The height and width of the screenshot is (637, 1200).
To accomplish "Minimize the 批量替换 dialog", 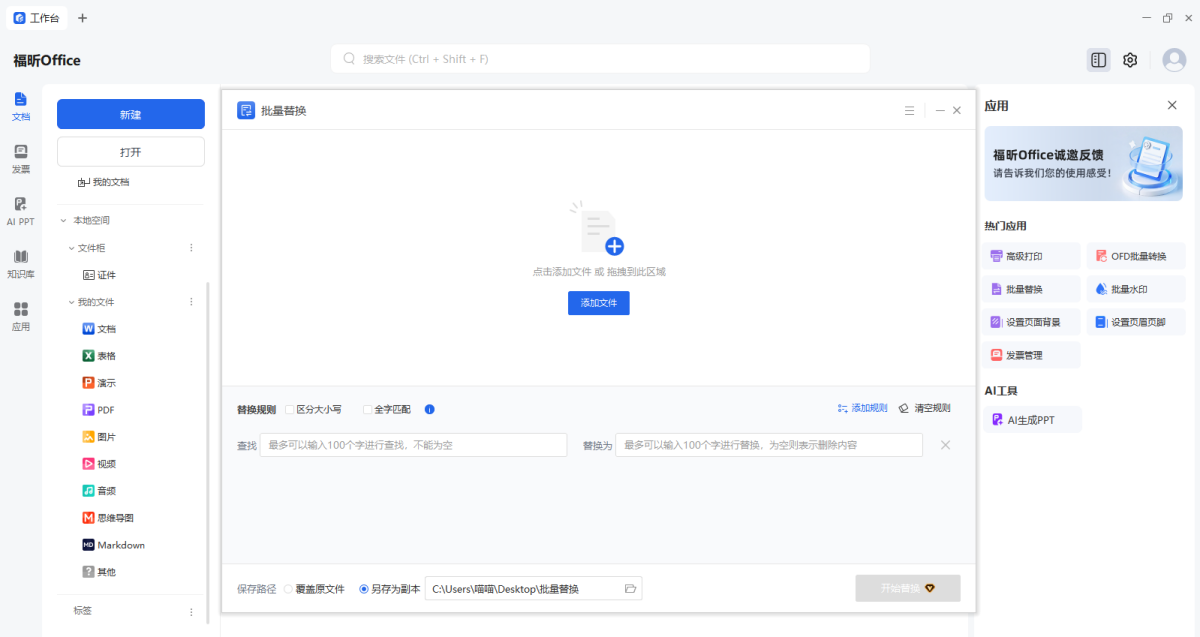I will point(940,111).
